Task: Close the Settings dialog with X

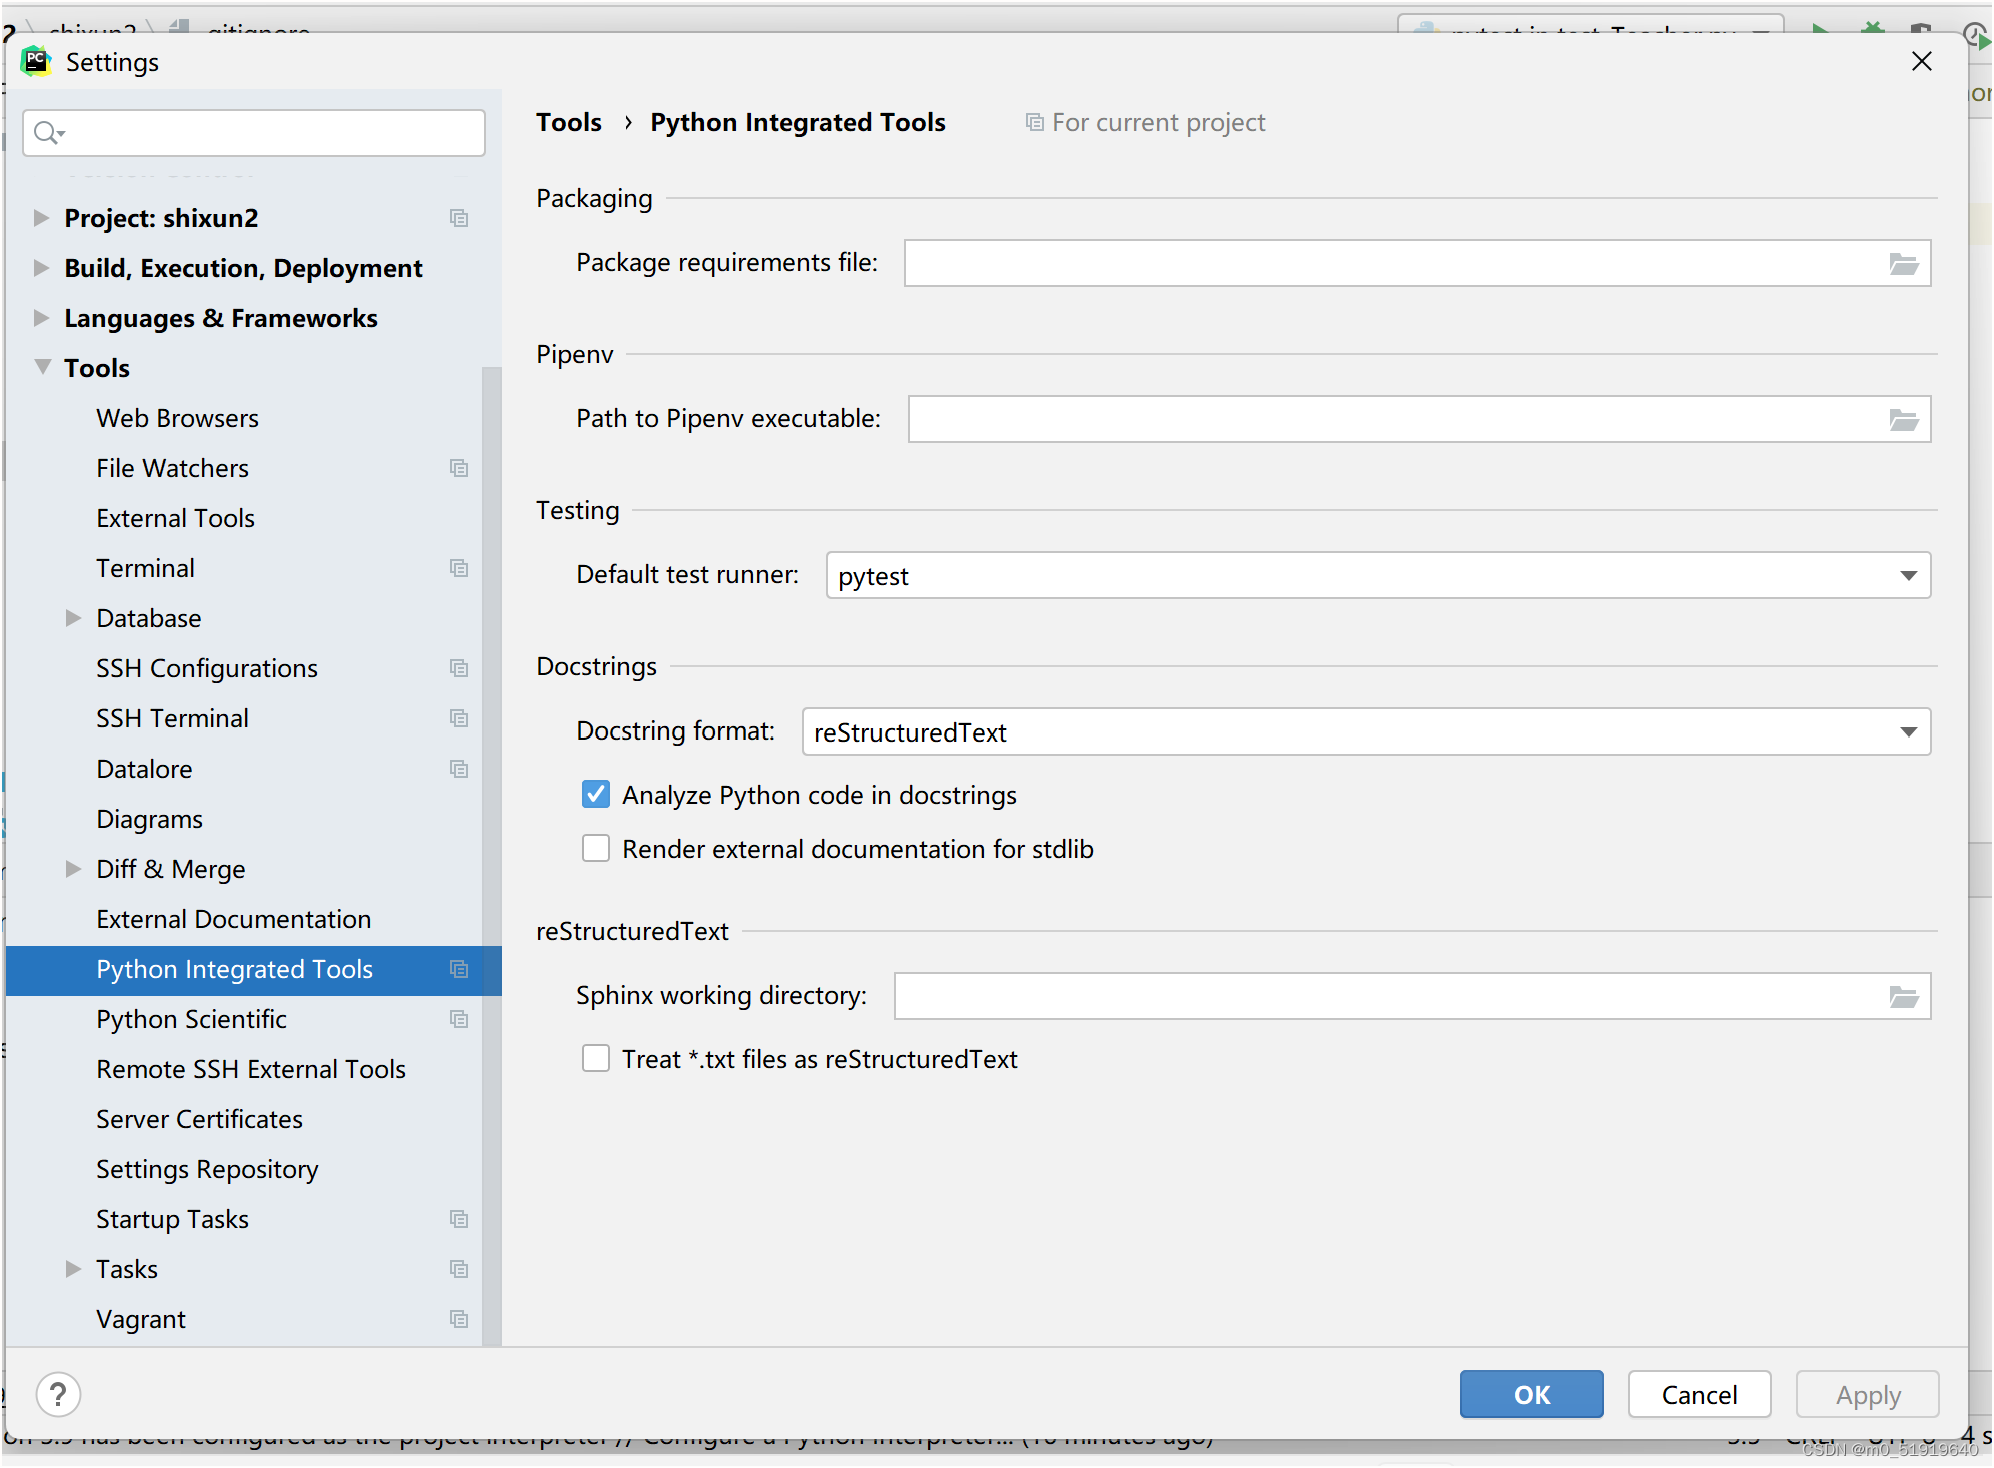Action: click(x=1921, y=62)
